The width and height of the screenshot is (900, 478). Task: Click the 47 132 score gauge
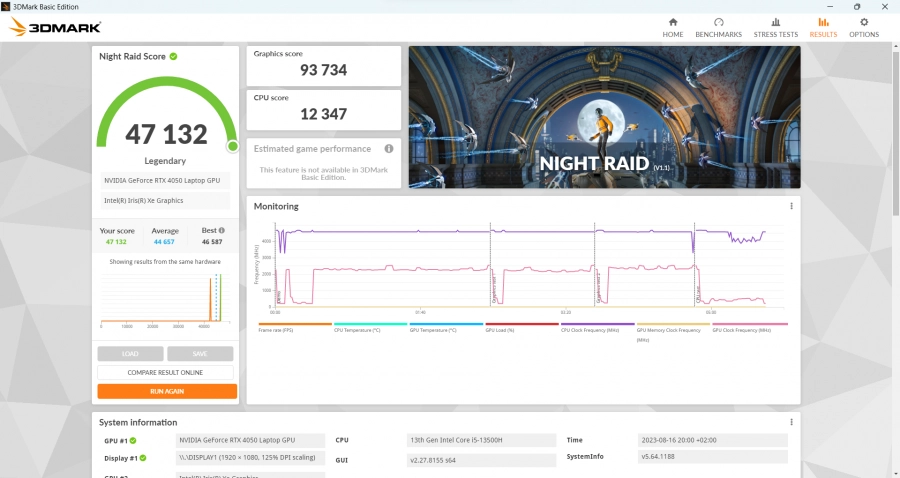click(166, 115)
